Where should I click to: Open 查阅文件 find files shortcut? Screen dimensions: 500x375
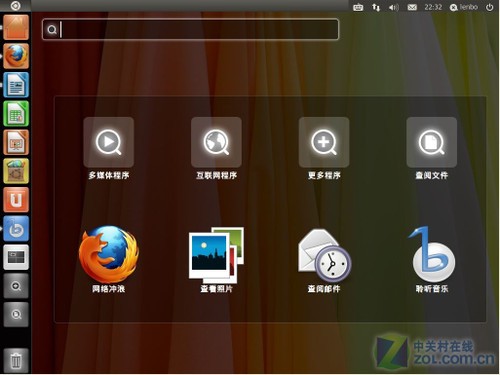[x=432, y=148]
